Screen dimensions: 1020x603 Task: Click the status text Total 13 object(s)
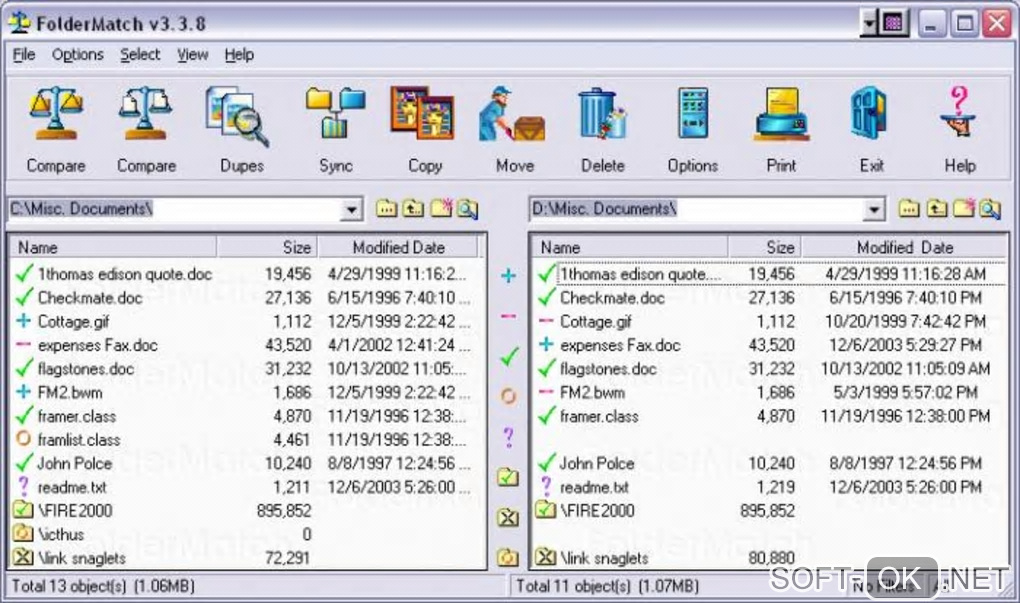point(69,586)
